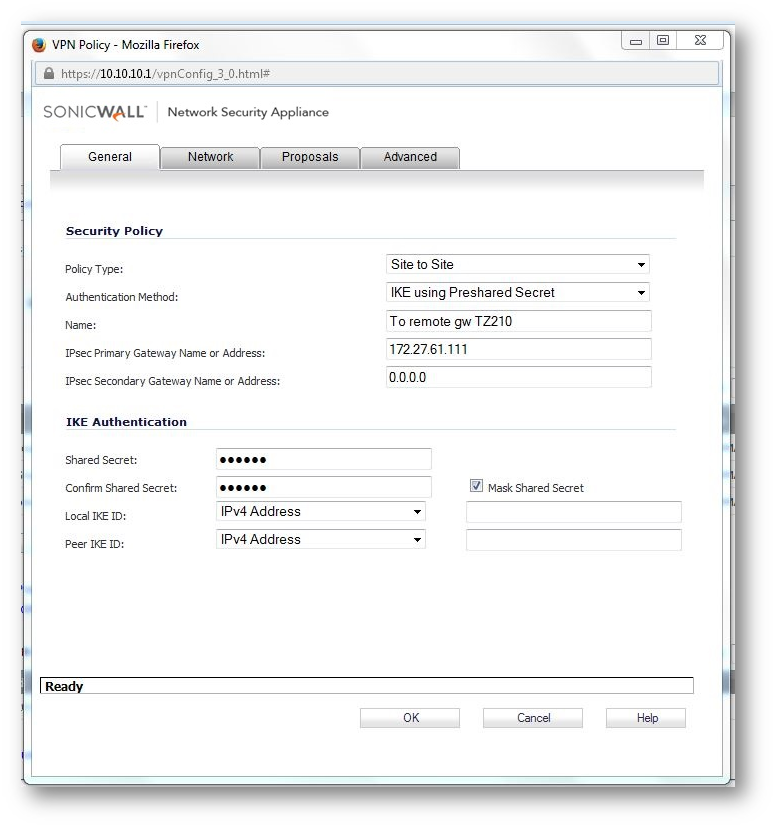
Task: Switch to the Network tab
Action: (x=210, y=157)
